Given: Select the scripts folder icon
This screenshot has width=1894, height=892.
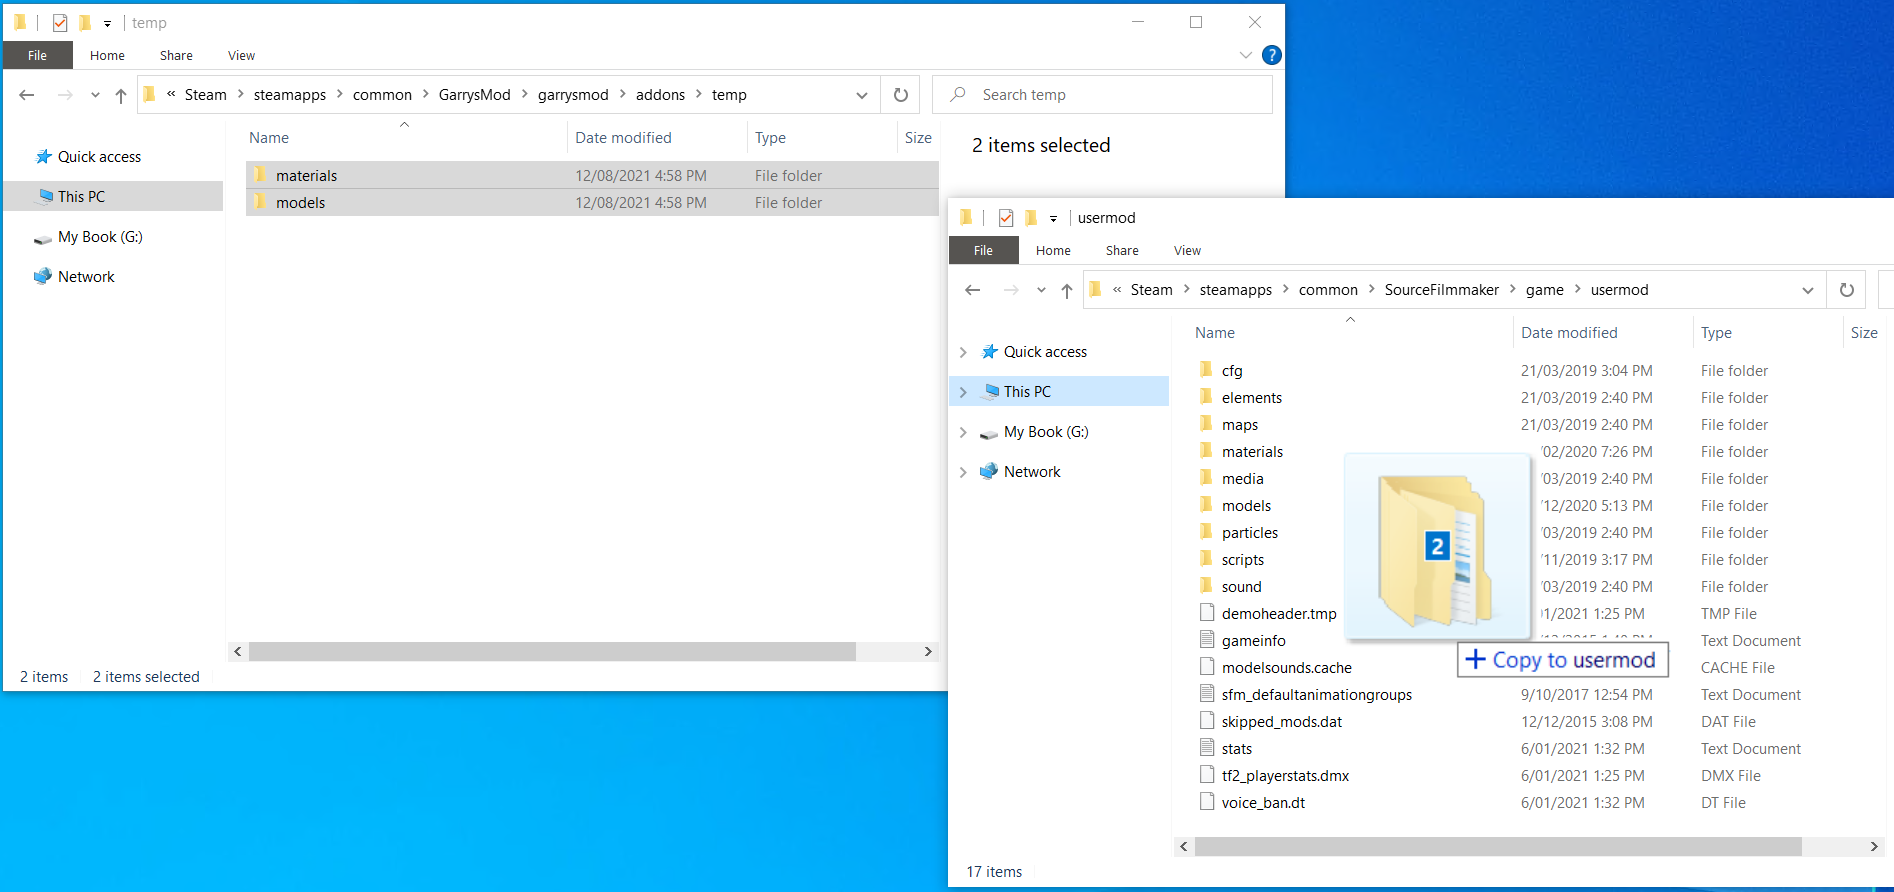Looking at the screenshot, I should pos(1206,559).
